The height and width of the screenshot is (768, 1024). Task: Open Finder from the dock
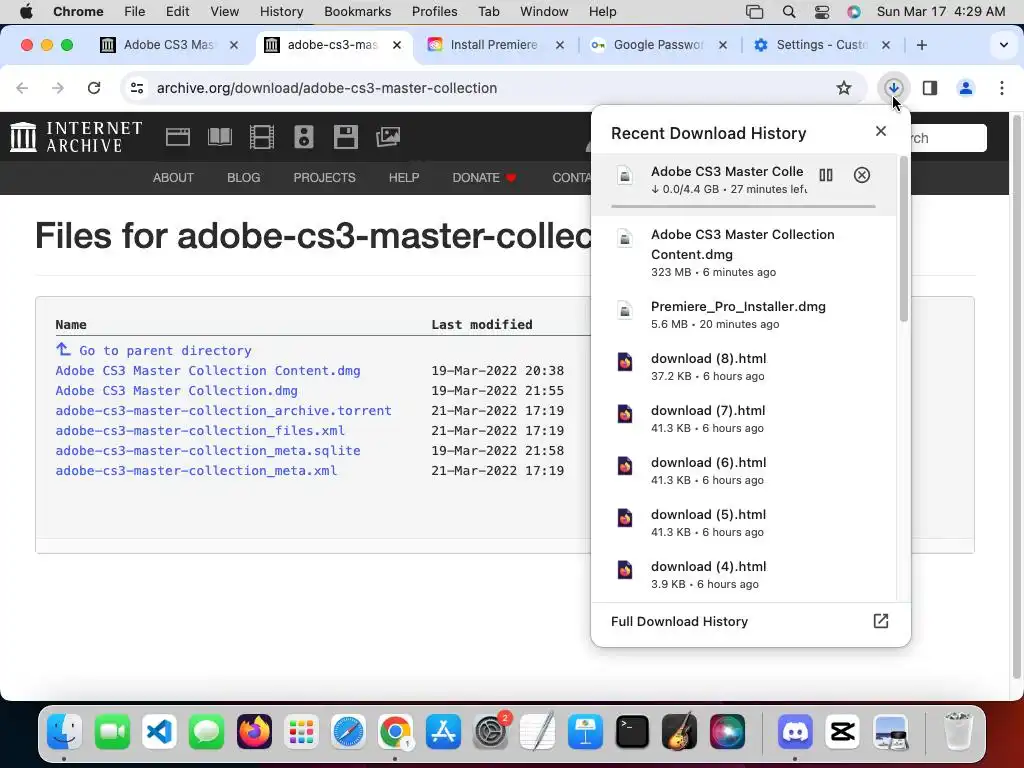click(64, 731)
